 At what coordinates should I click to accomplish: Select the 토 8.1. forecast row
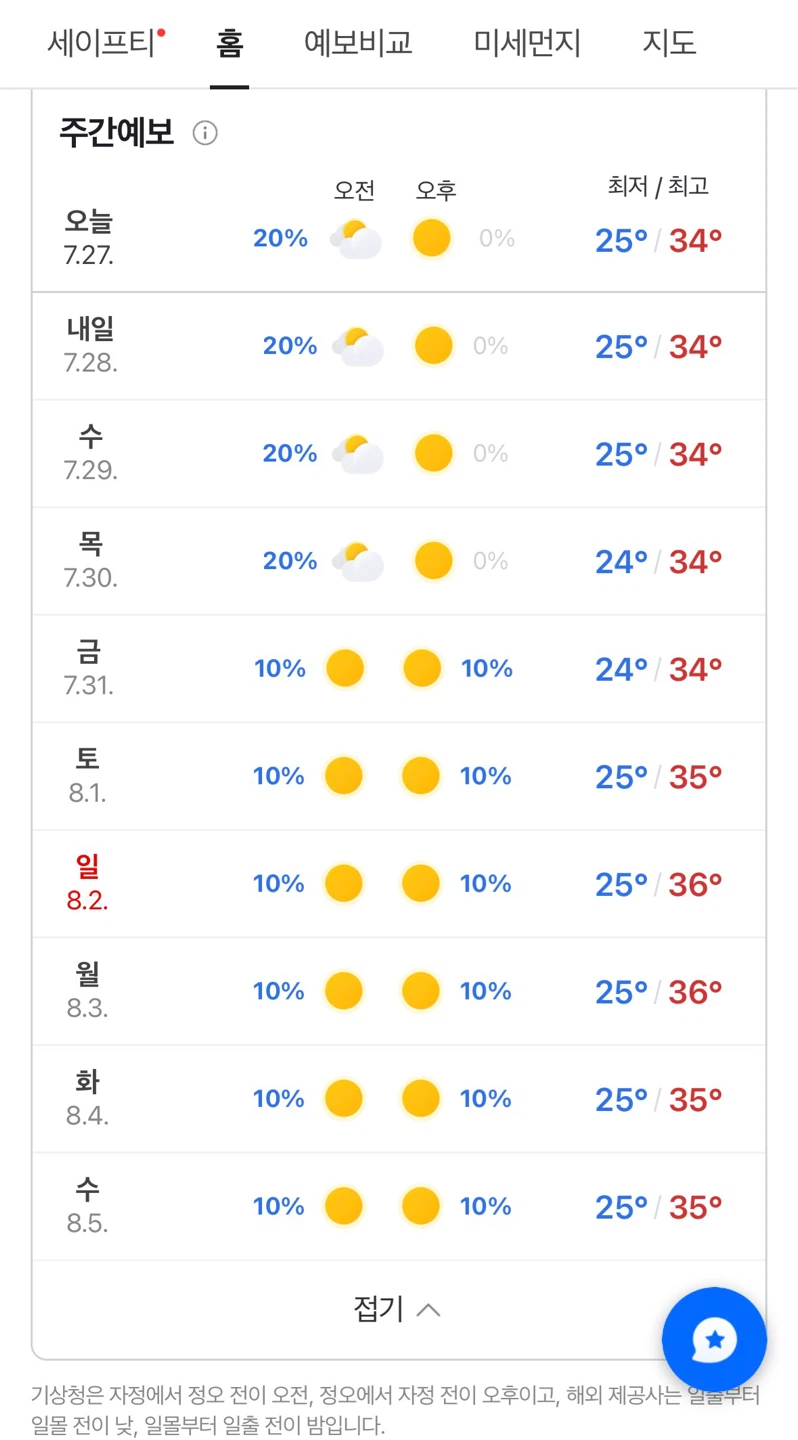tap(399, 776)
